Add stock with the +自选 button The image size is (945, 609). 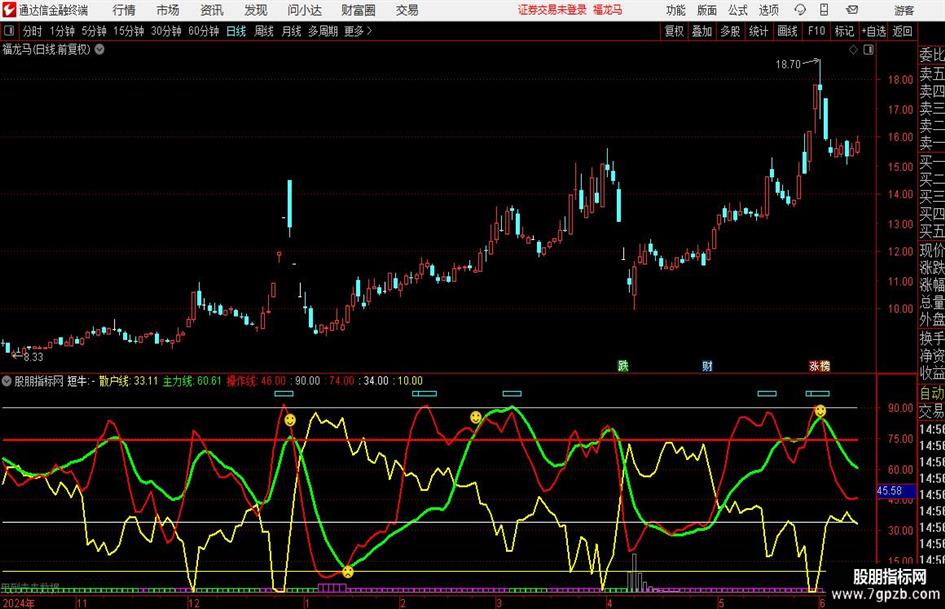[874, 31]
